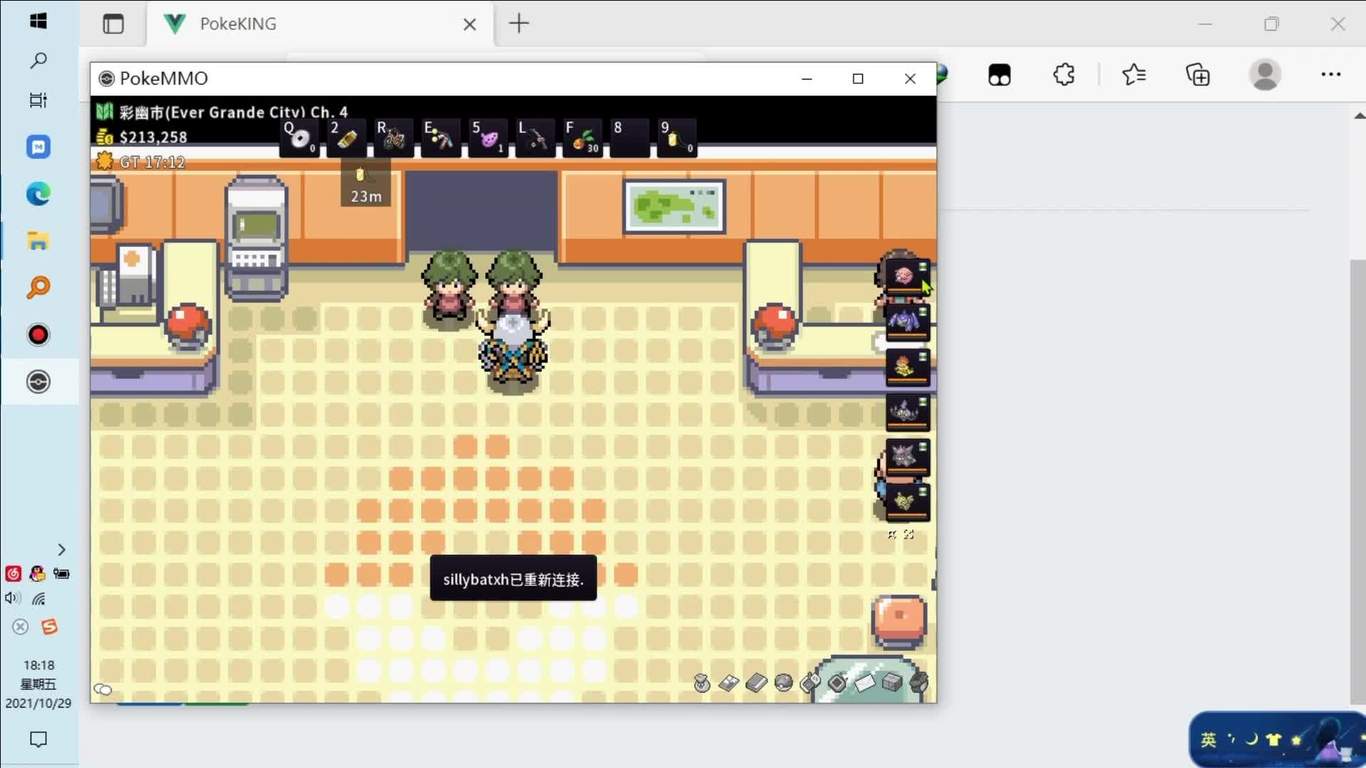Image resolution: width=1366 pixels, height=768 pixels.
Task: Open browser Settings and more menu
Action: [1330, 75]
